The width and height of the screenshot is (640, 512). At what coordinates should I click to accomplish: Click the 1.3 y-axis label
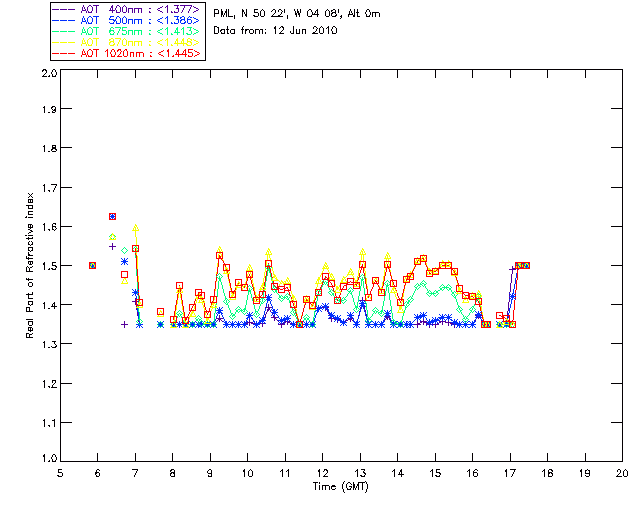tap(49, 344)
